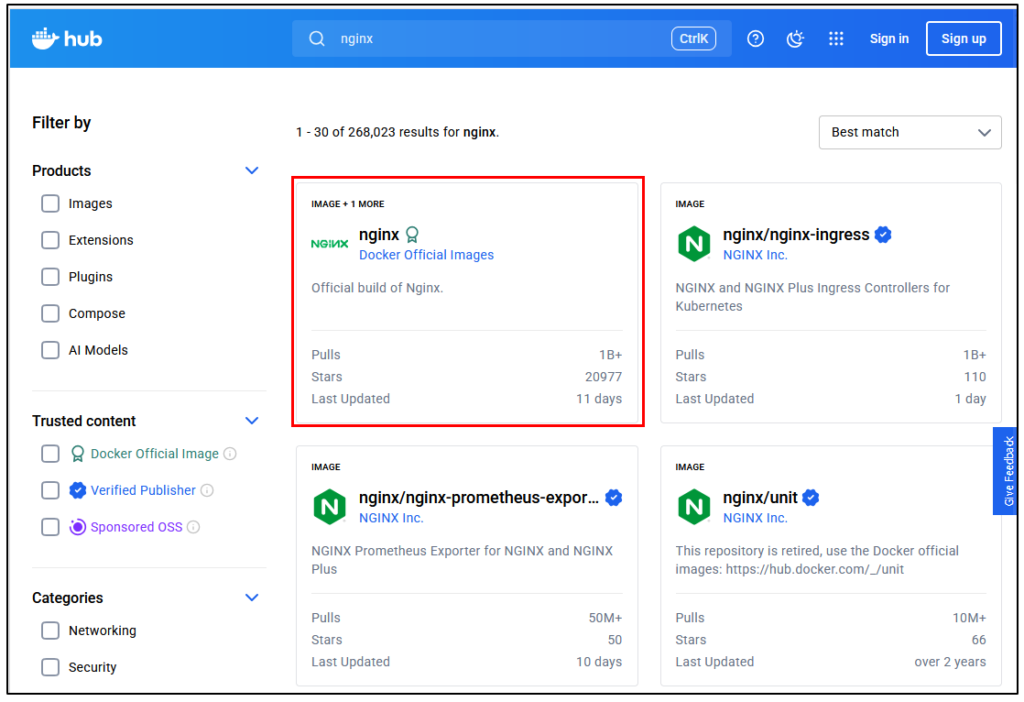This screenshot has height=702, width=1024.
Task: Click the info icon beside Verified Publisher
Action: click(x=207, y=490)
